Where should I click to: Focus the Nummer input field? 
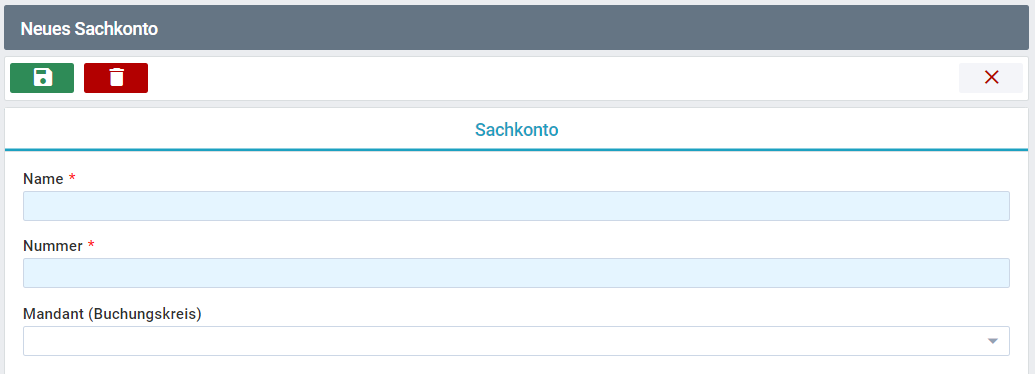point(516,273)
